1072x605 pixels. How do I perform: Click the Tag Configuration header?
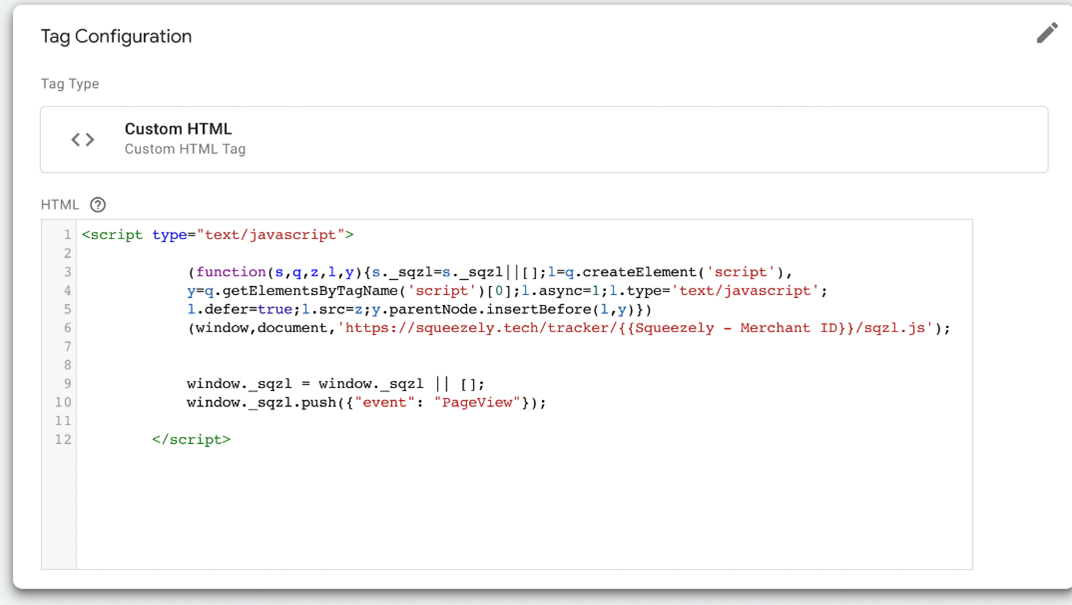116,36
